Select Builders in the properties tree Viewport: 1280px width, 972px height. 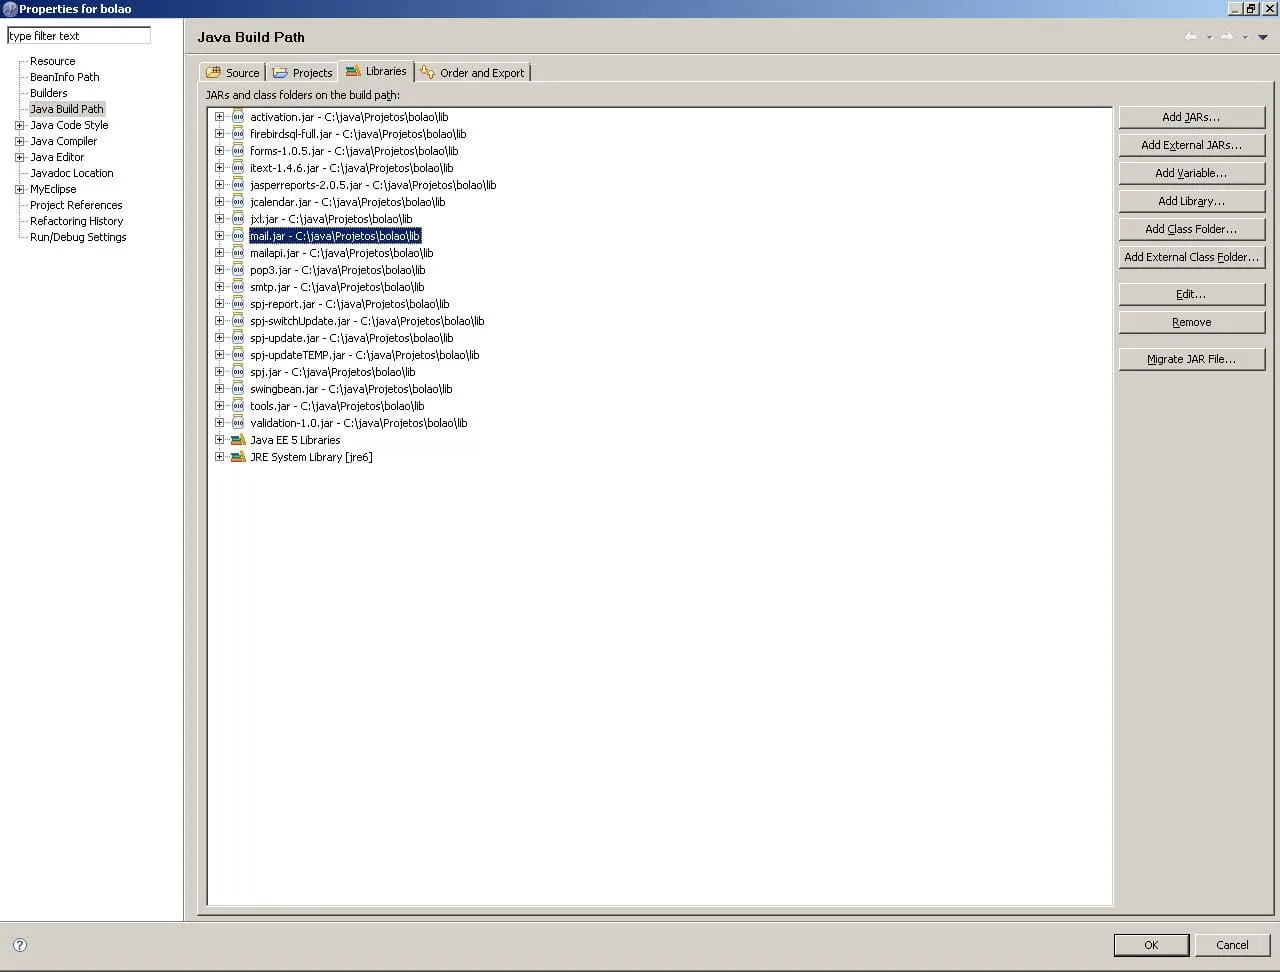point(49,93)
